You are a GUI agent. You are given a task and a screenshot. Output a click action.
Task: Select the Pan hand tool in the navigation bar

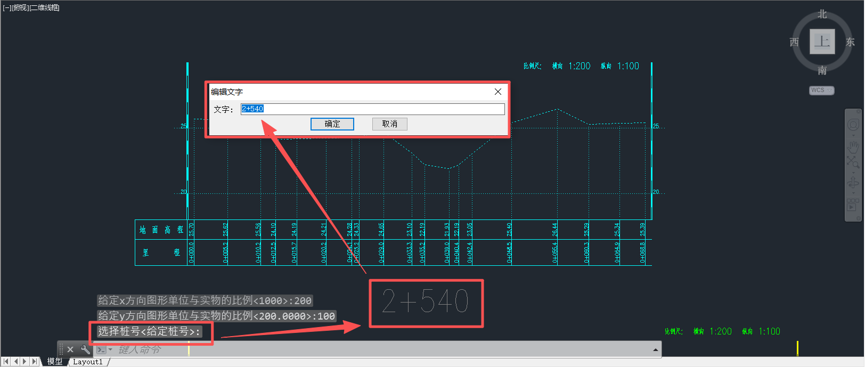(x=853, y=147)
